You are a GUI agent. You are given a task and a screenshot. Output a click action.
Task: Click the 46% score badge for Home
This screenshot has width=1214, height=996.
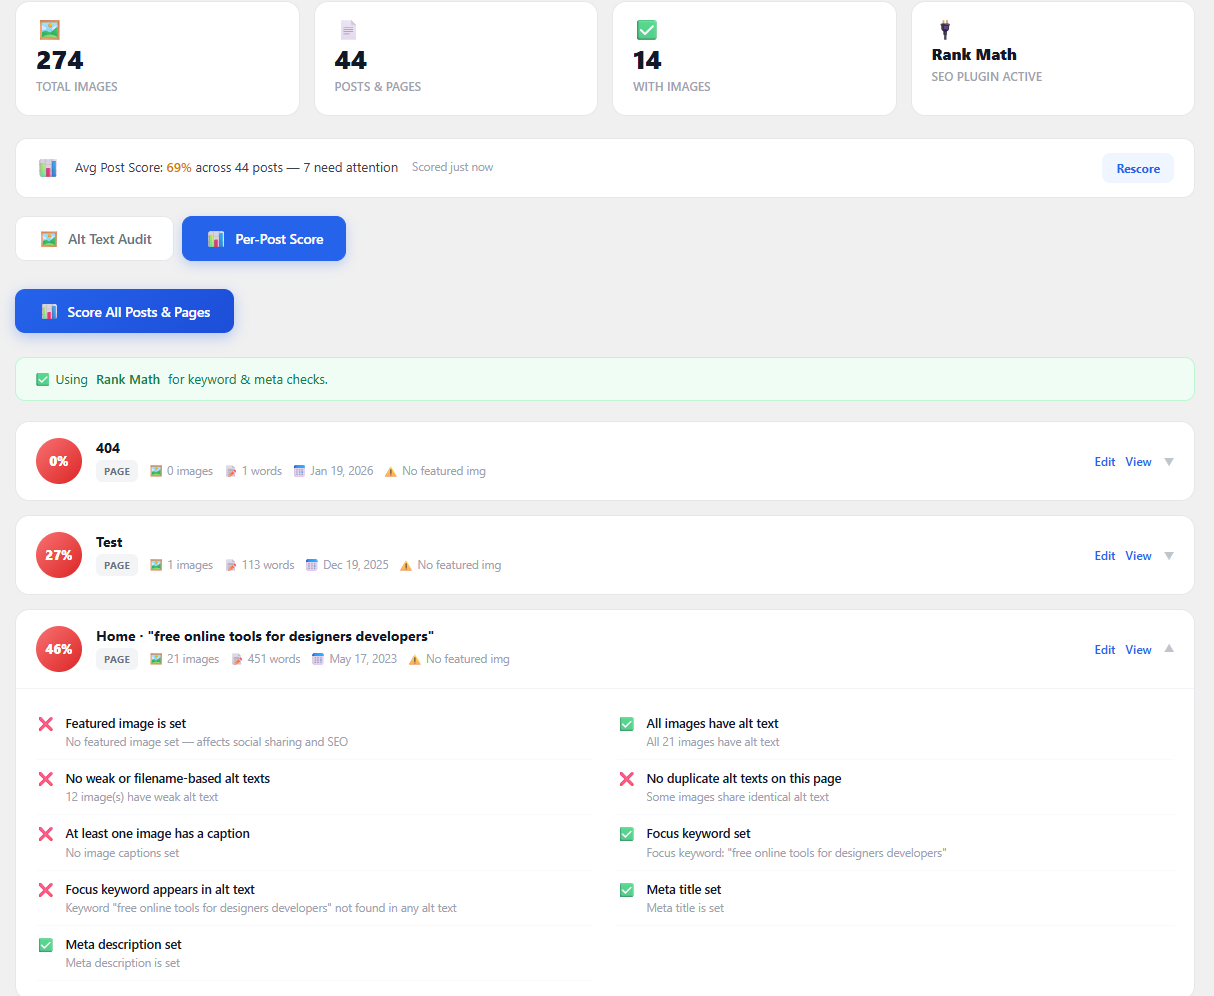click(59, 649)
